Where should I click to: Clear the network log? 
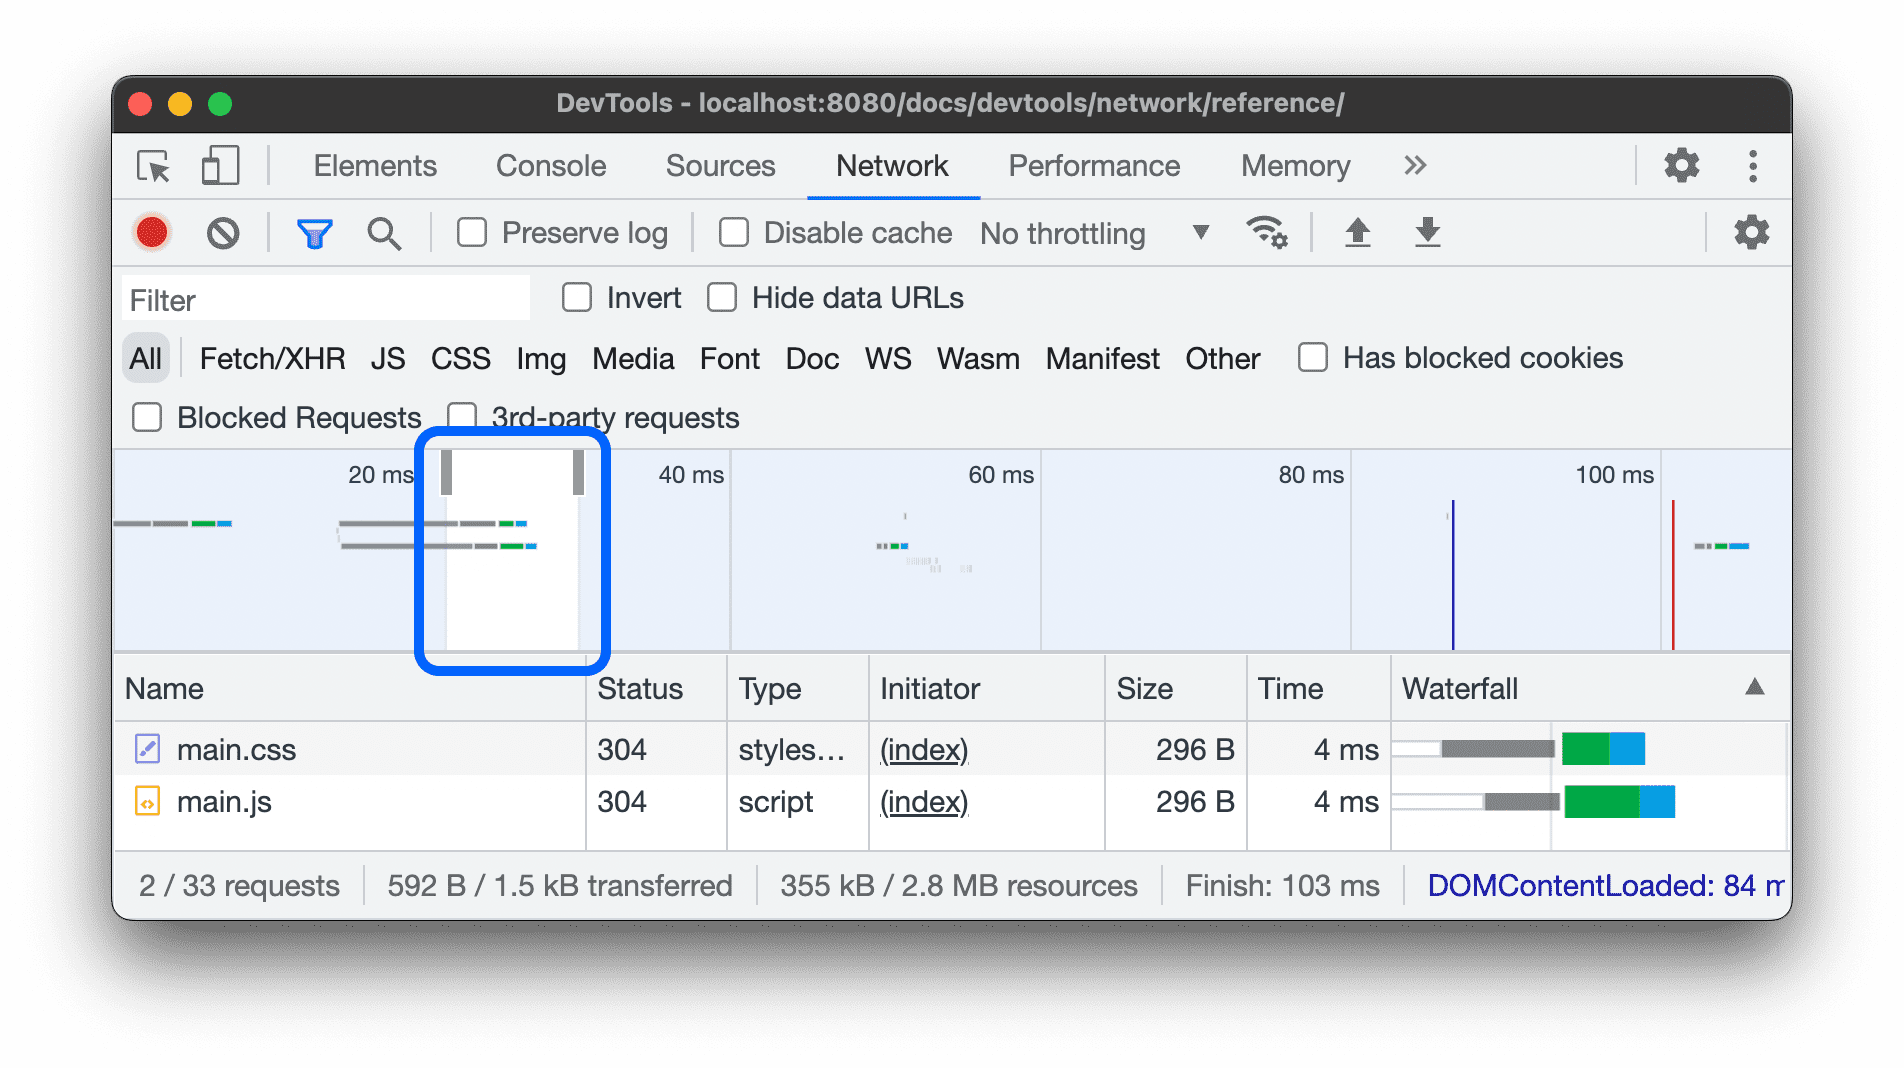(223, 233)
